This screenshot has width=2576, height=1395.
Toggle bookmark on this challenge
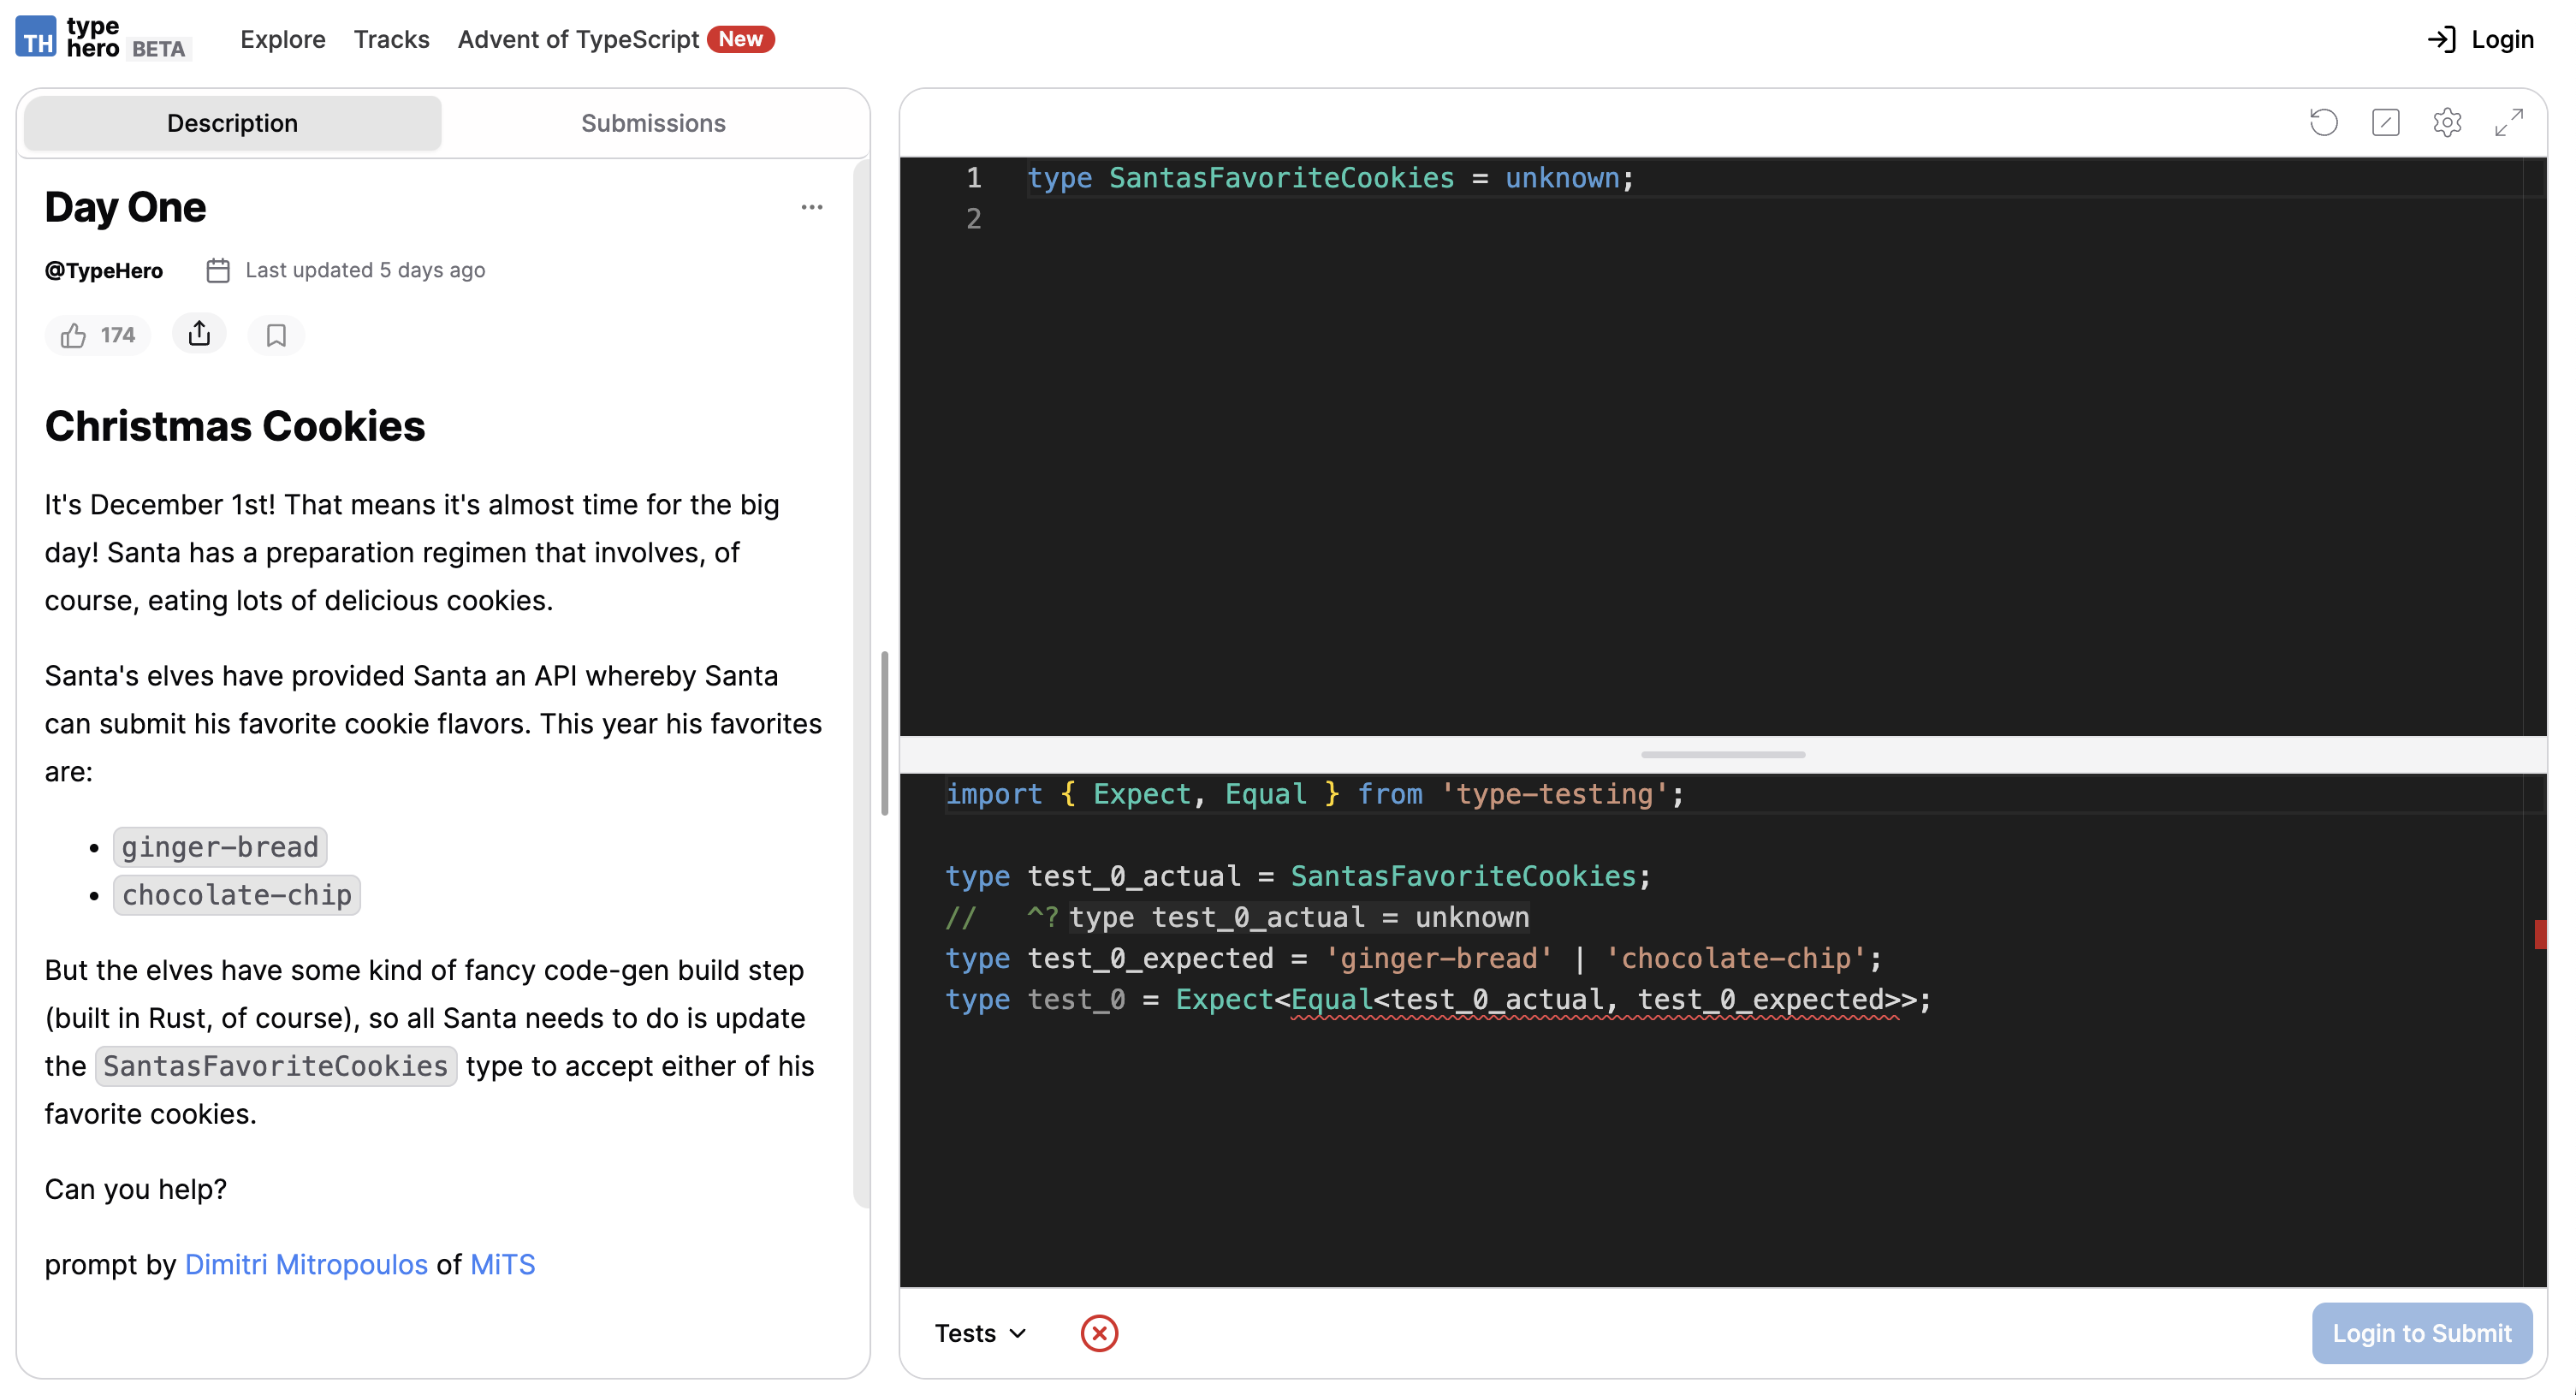tap(276, 334)
